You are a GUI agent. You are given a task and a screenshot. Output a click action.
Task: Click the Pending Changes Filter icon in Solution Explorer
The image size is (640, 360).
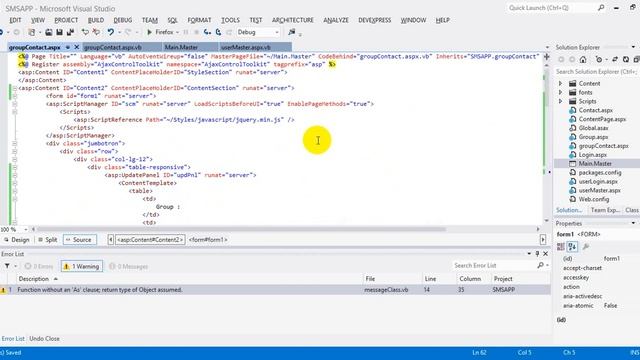pos(599,60)
